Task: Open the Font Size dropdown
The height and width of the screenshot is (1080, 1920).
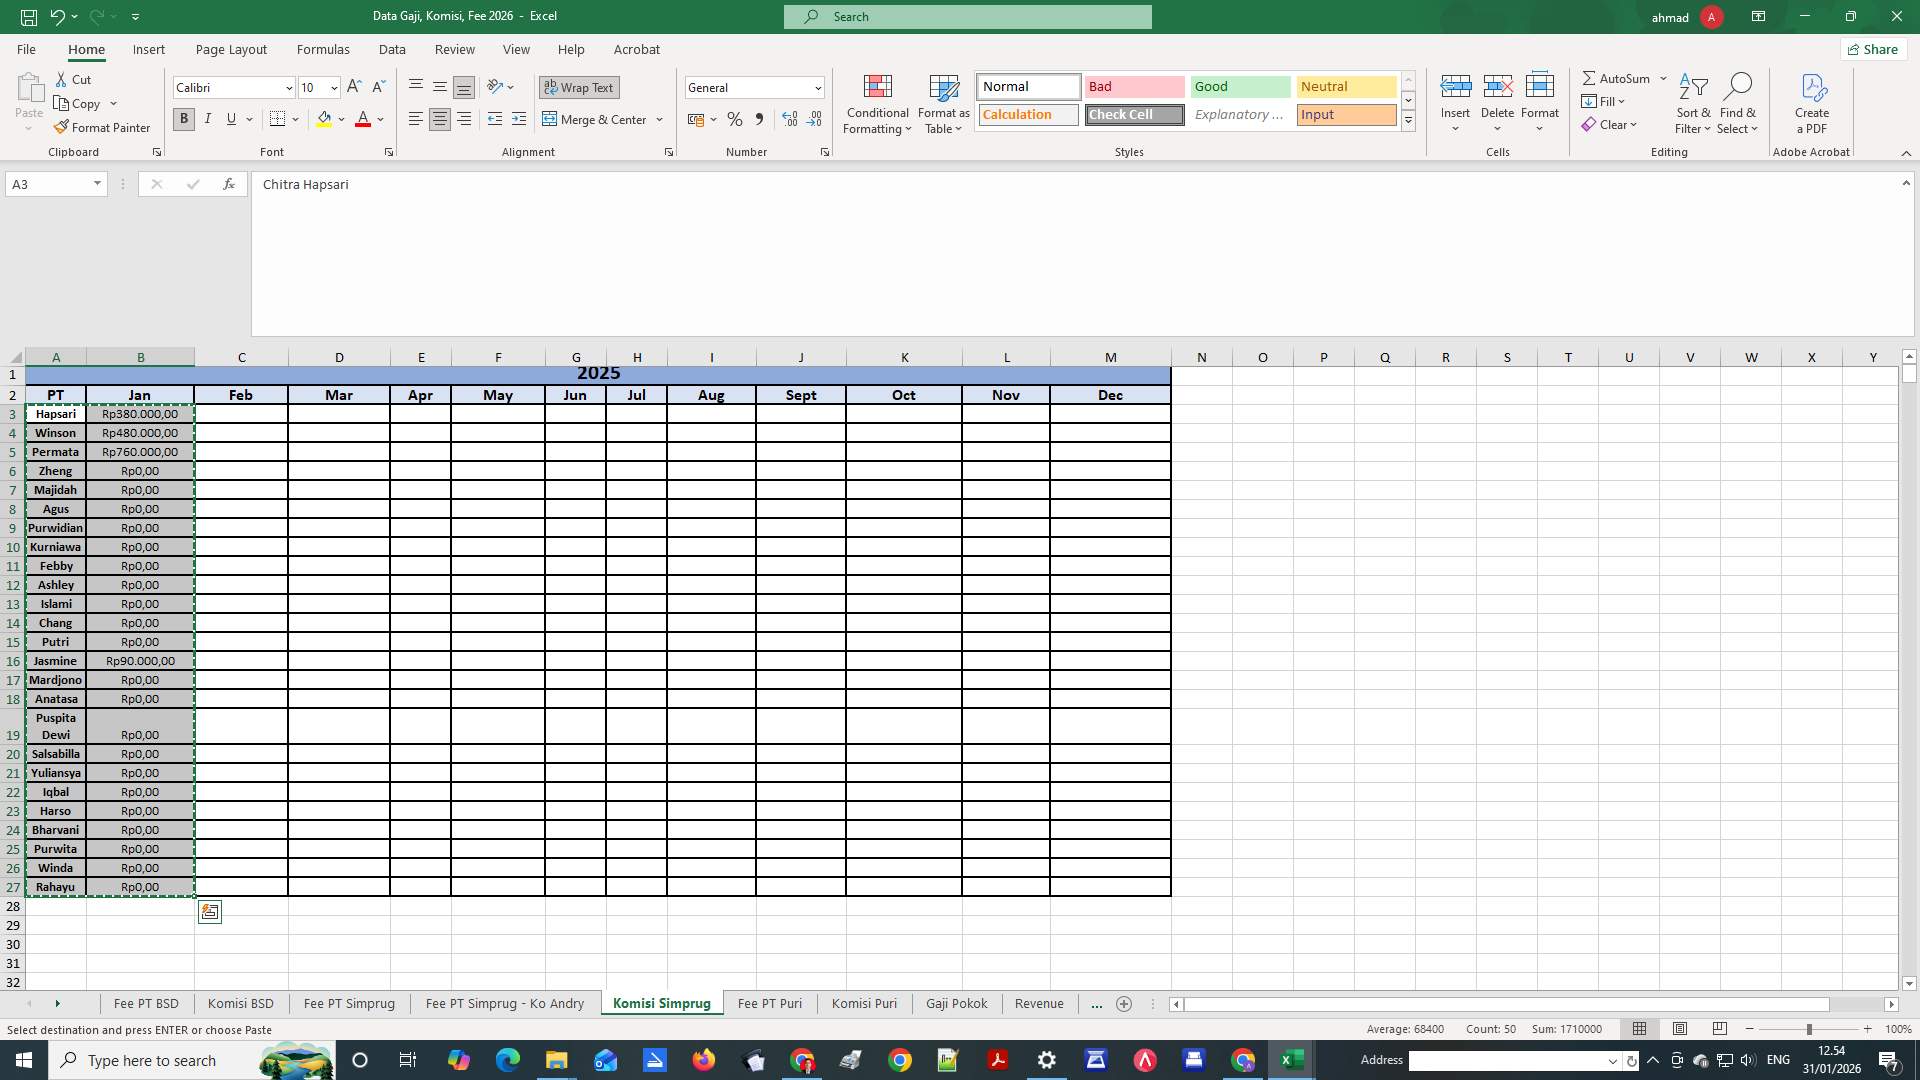Action: point(333,87)
